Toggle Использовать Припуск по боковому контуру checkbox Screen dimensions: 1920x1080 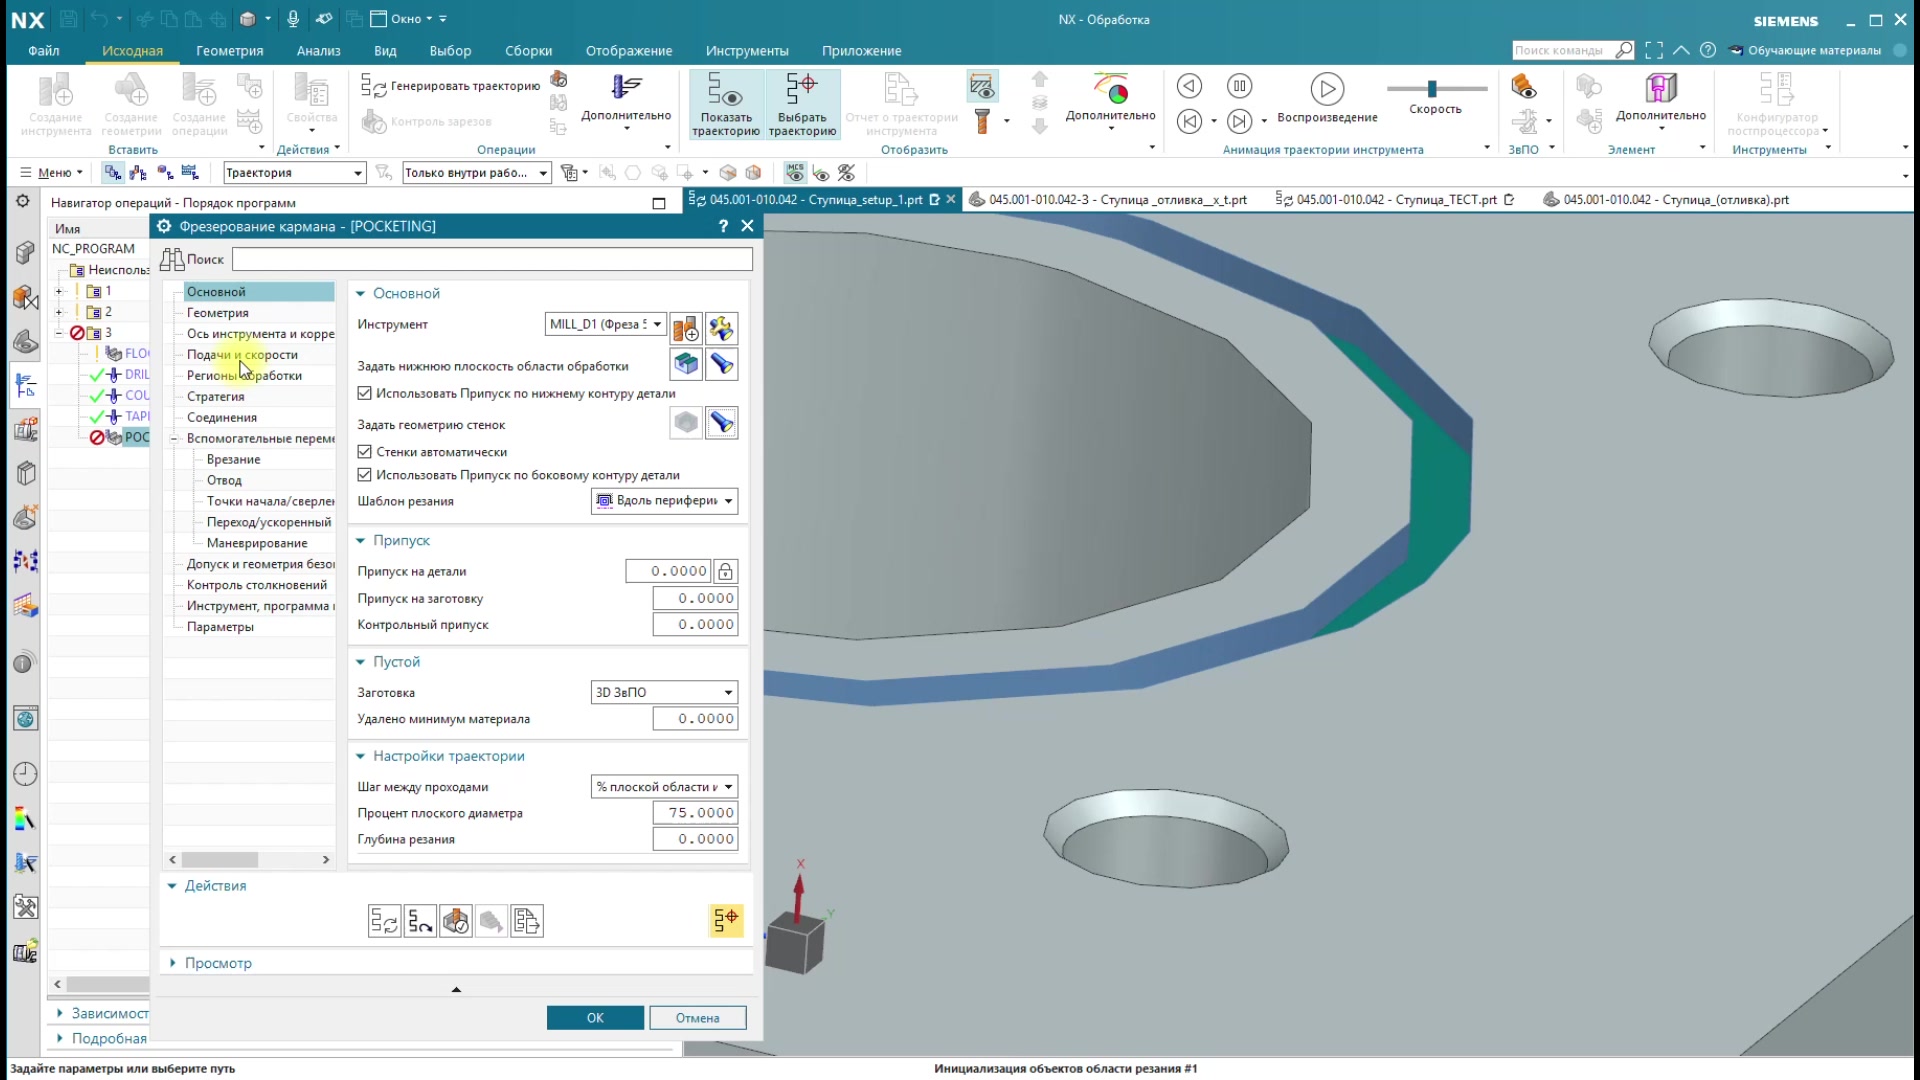[x=365, y=475]
